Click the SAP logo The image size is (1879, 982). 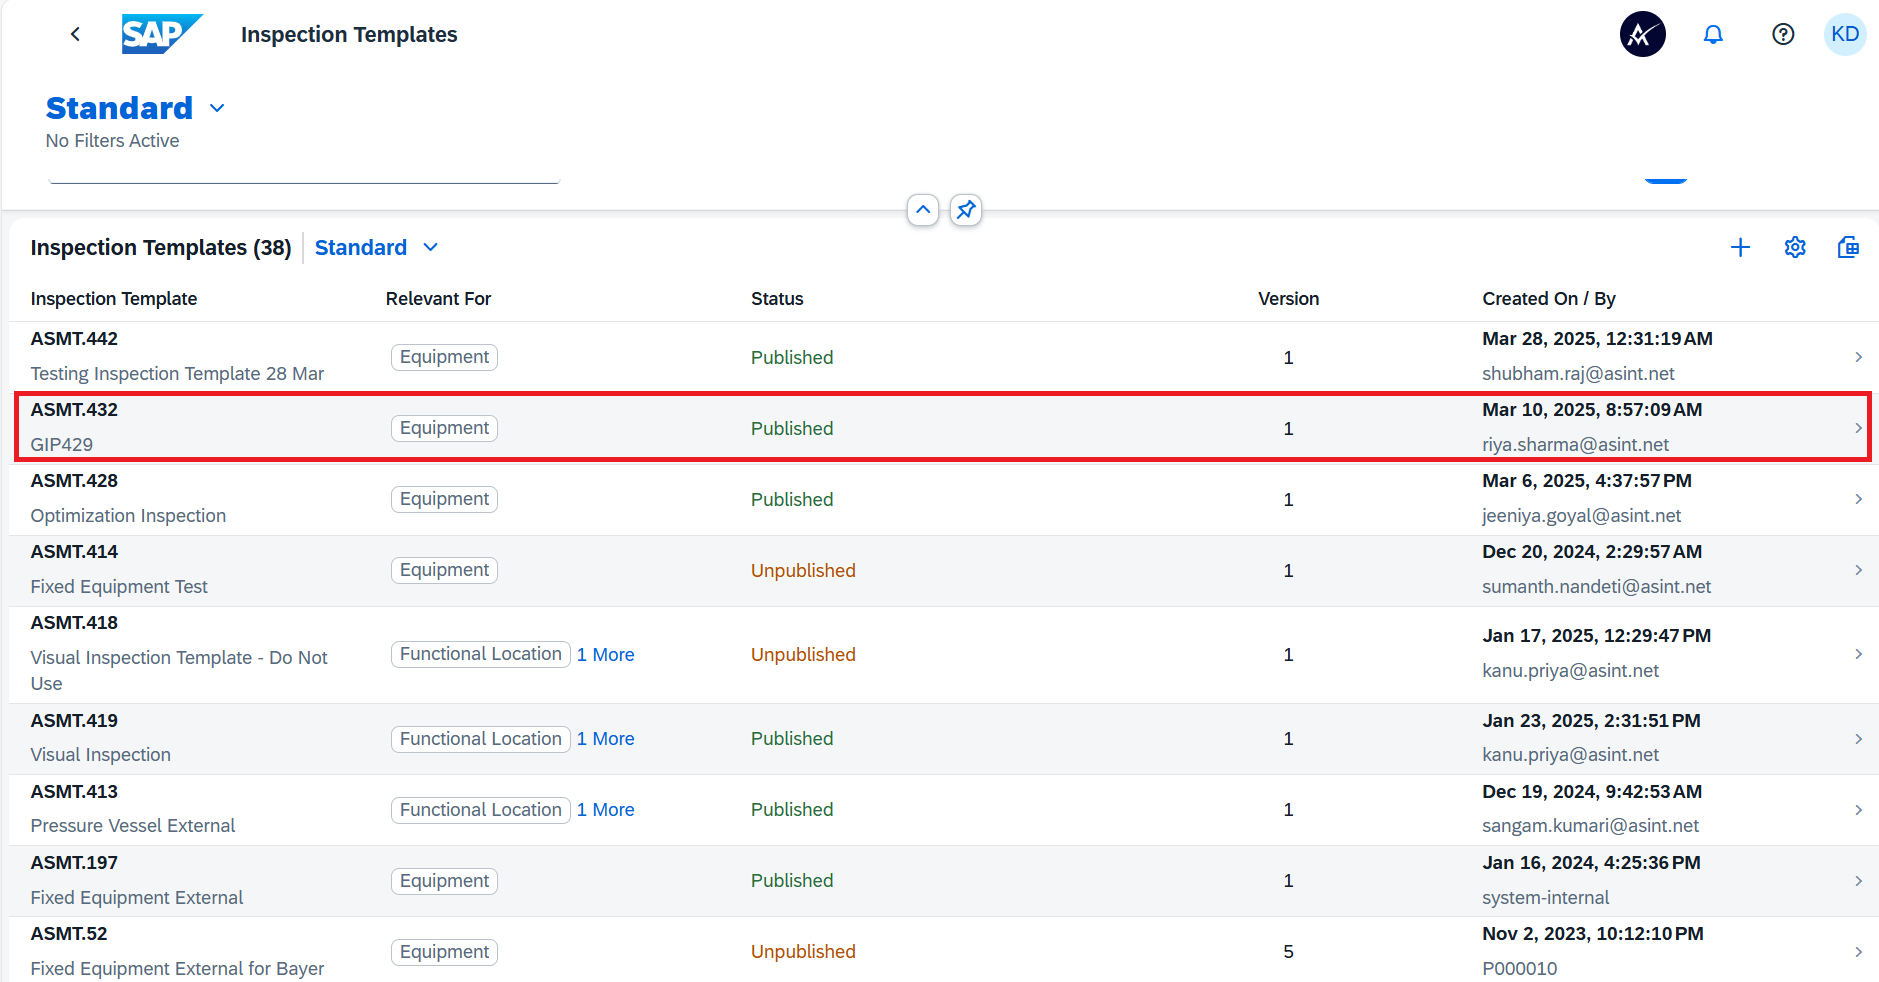tap(162, 34)
